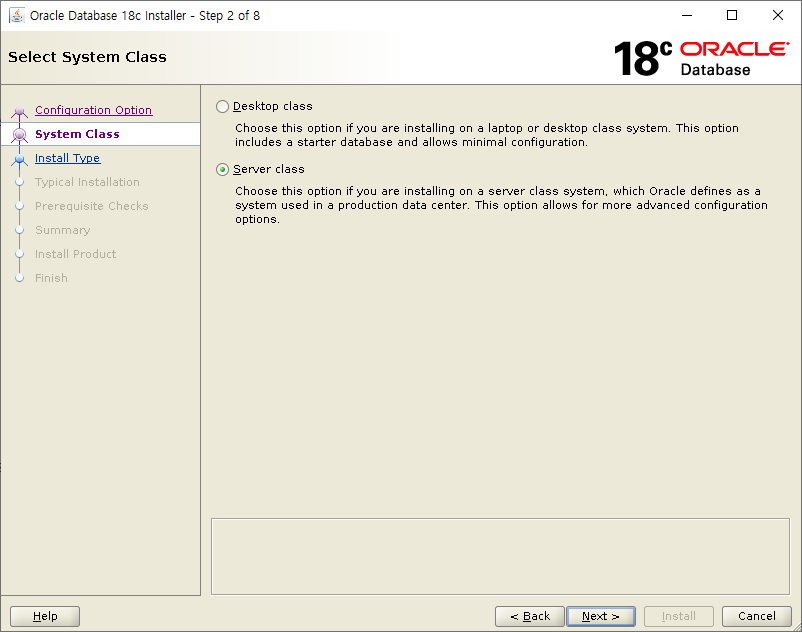Close the Oracle installer window
The image size is (802, 632).
(778, 15)
